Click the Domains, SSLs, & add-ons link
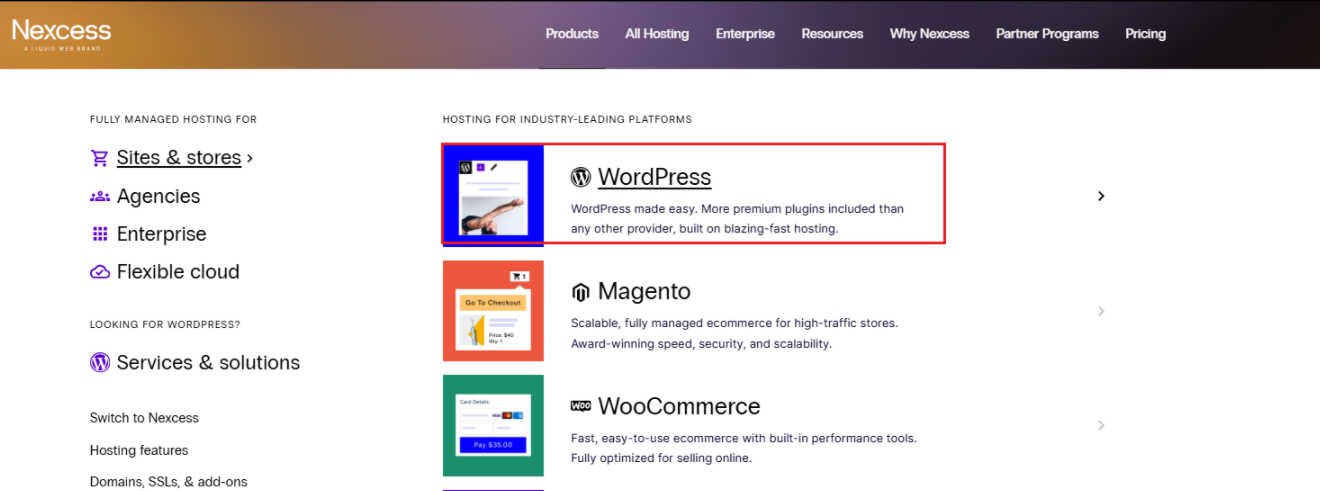 [x=168, y=481]
